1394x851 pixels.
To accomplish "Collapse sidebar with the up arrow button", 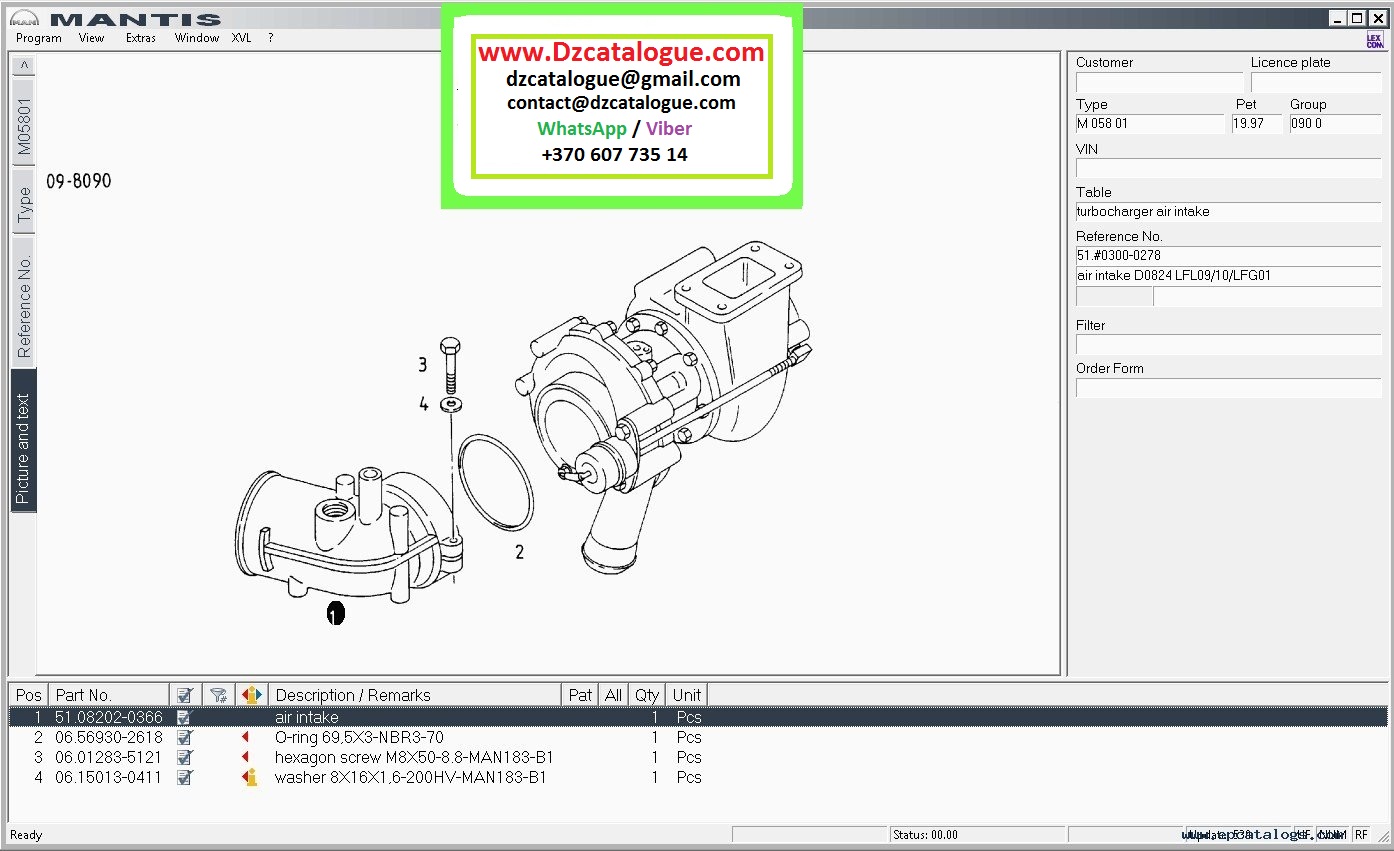I will (x=24, y=65).
